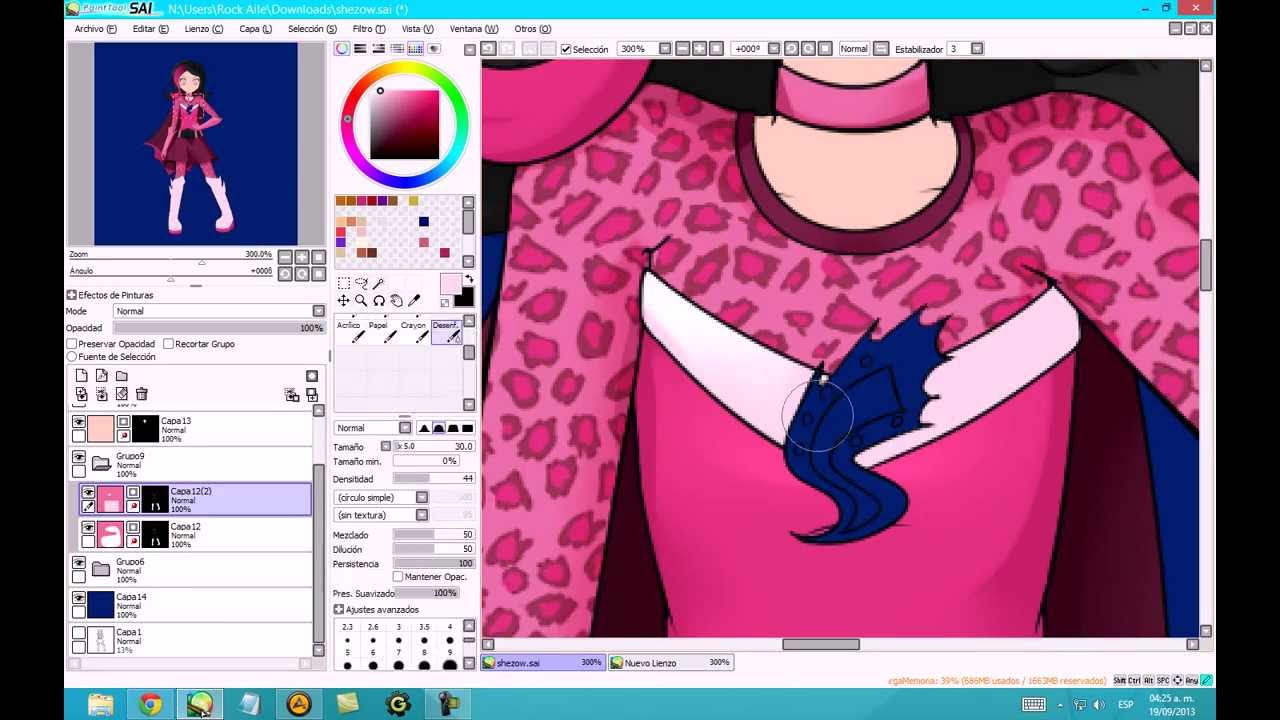Open Chrome from the Windows taskbar

(x=150, y=705)
